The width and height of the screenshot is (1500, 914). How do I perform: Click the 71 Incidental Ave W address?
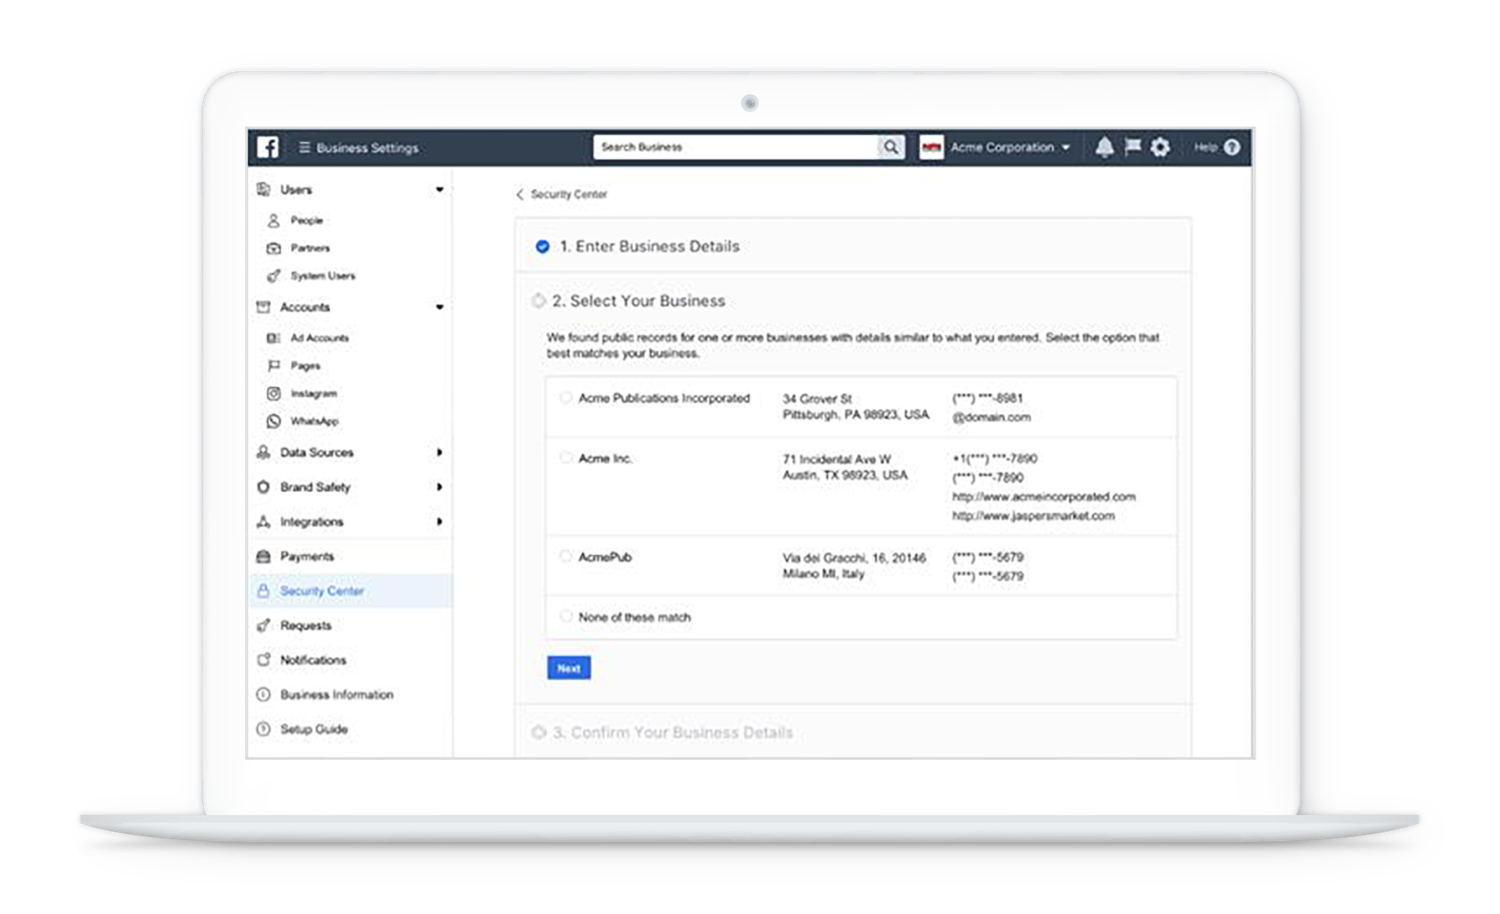(836, 459)
